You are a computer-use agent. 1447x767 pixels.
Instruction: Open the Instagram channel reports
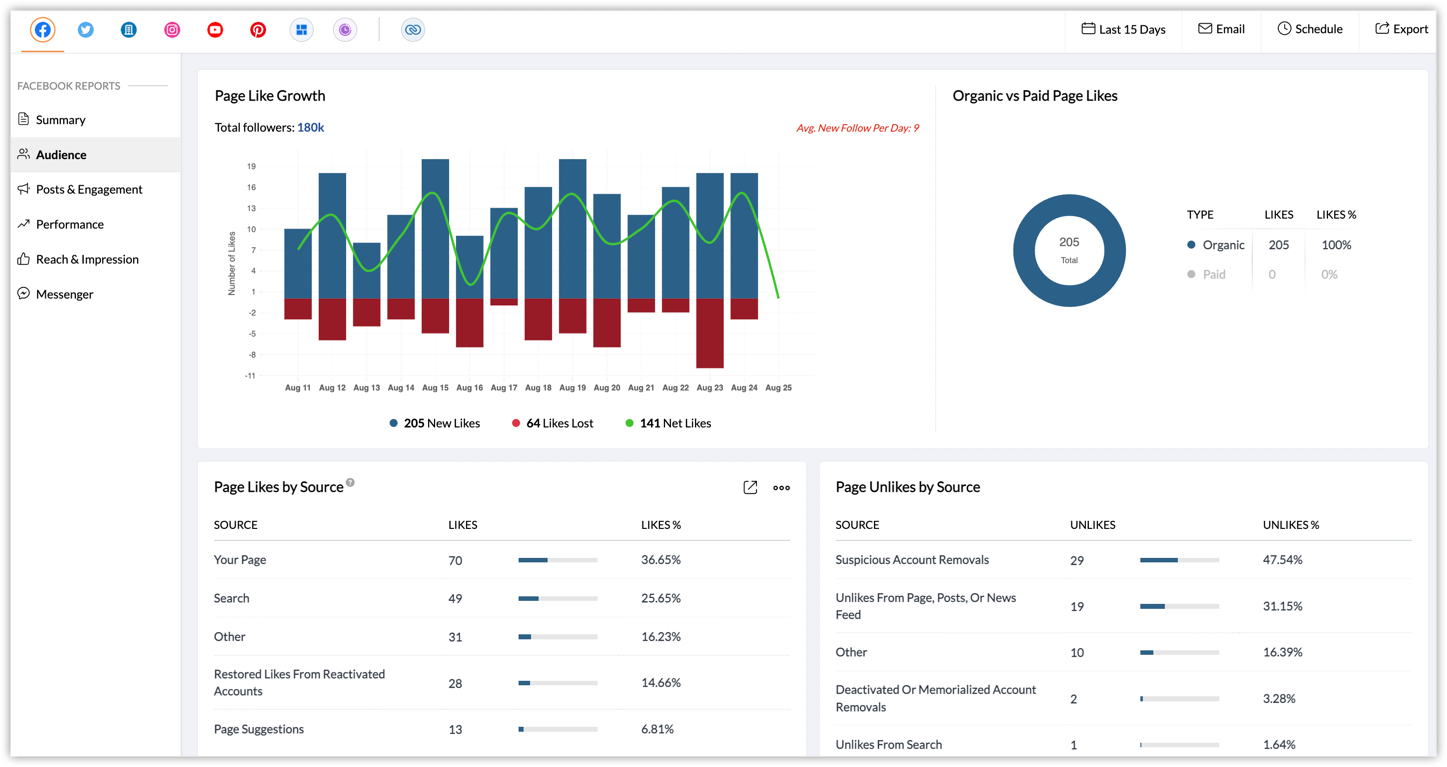coord(172,30)
